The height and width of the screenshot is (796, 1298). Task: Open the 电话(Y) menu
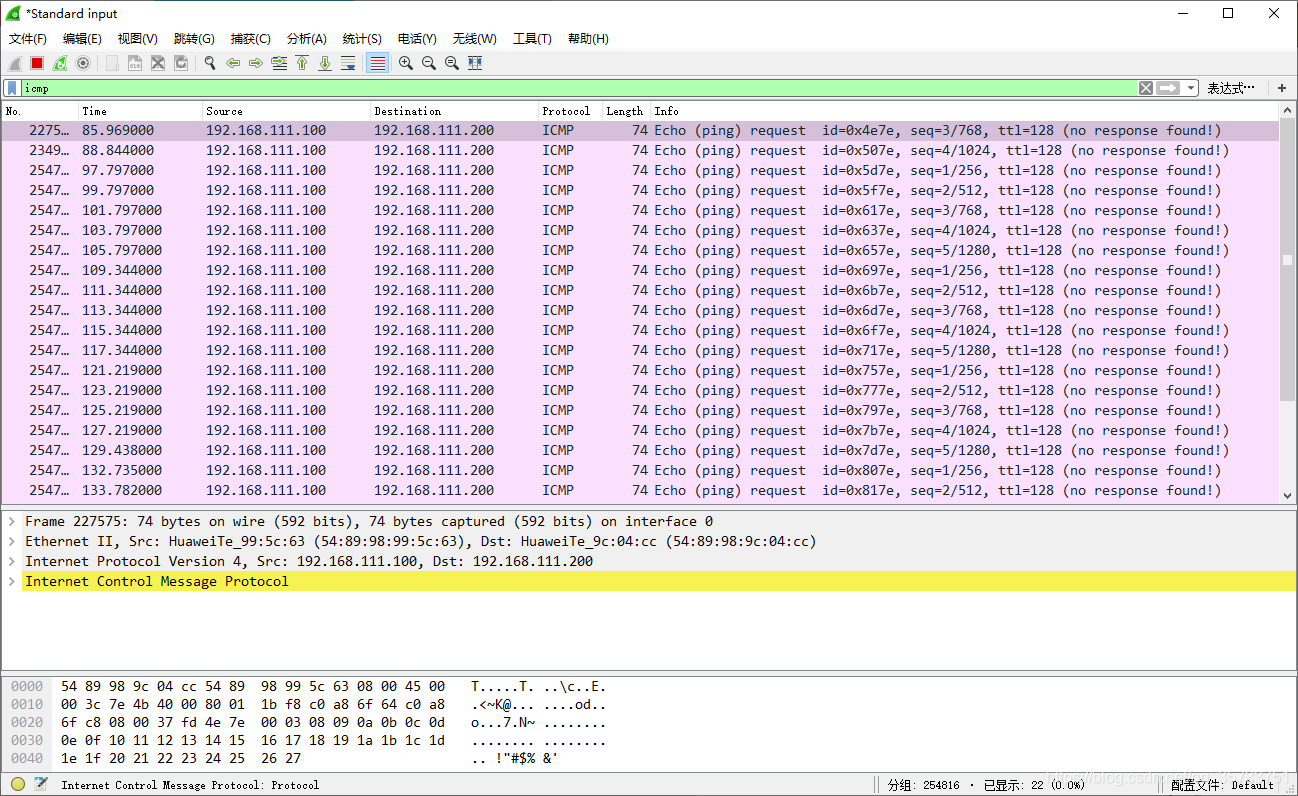(x=417, y=39)
